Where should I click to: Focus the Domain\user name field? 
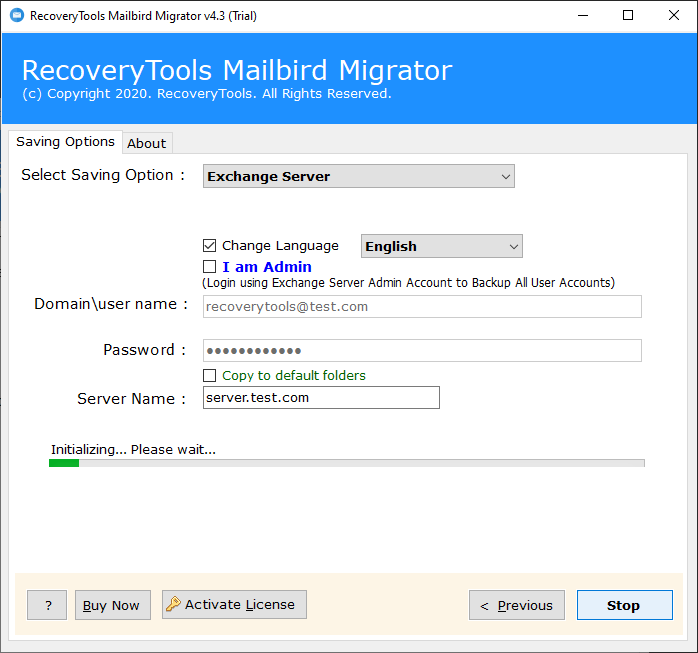(x=422, y=307)
